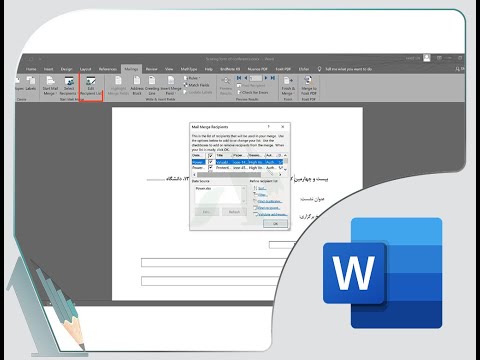Open the Insert ribbon tab

pos(49,69)
